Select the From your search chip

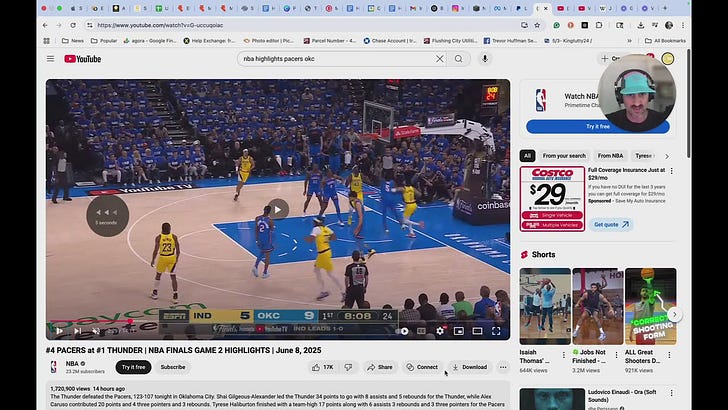pyautogui.click(x=564, y=156)
